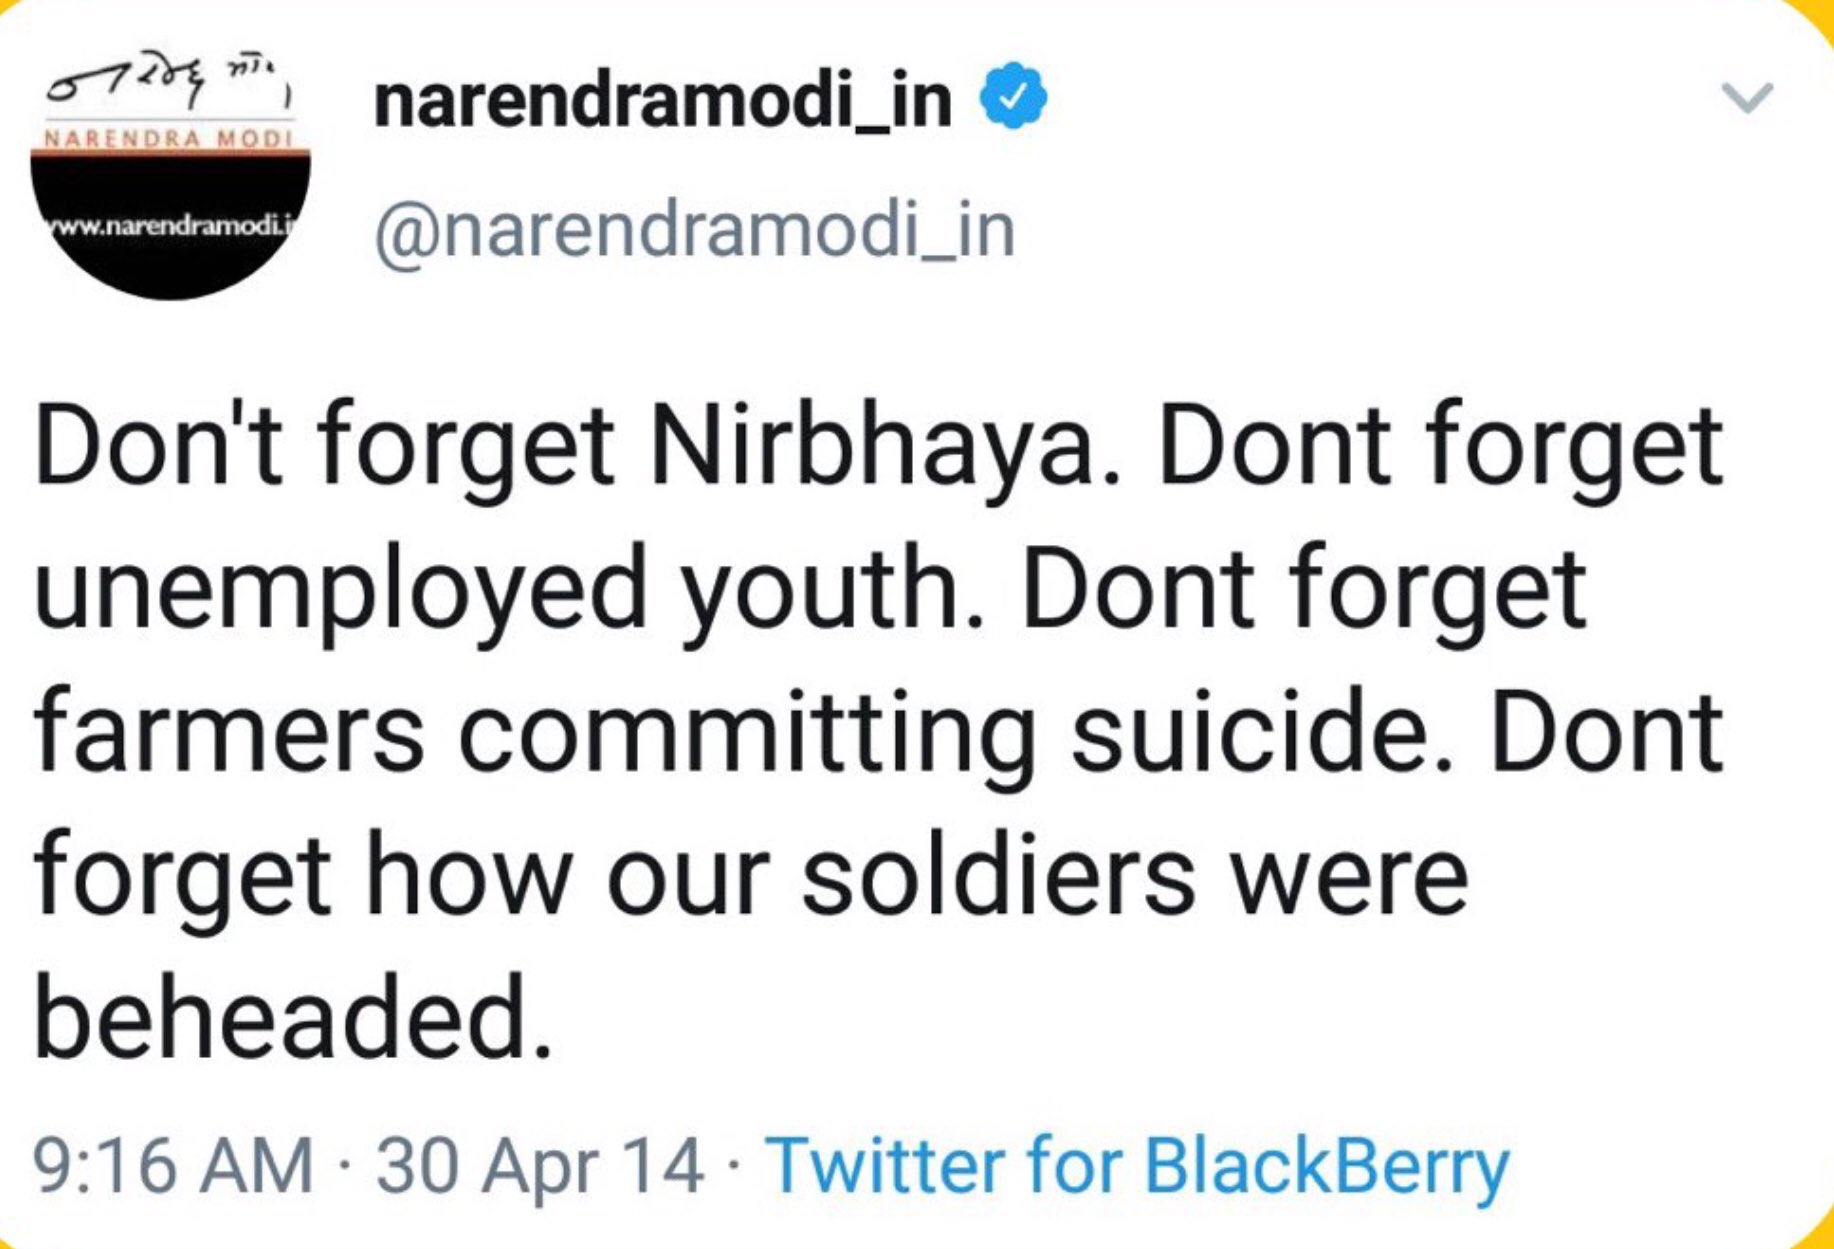Open the tweet options chevron menu
Viewport: 1834px width, 1249px height.
(1746, 98)
